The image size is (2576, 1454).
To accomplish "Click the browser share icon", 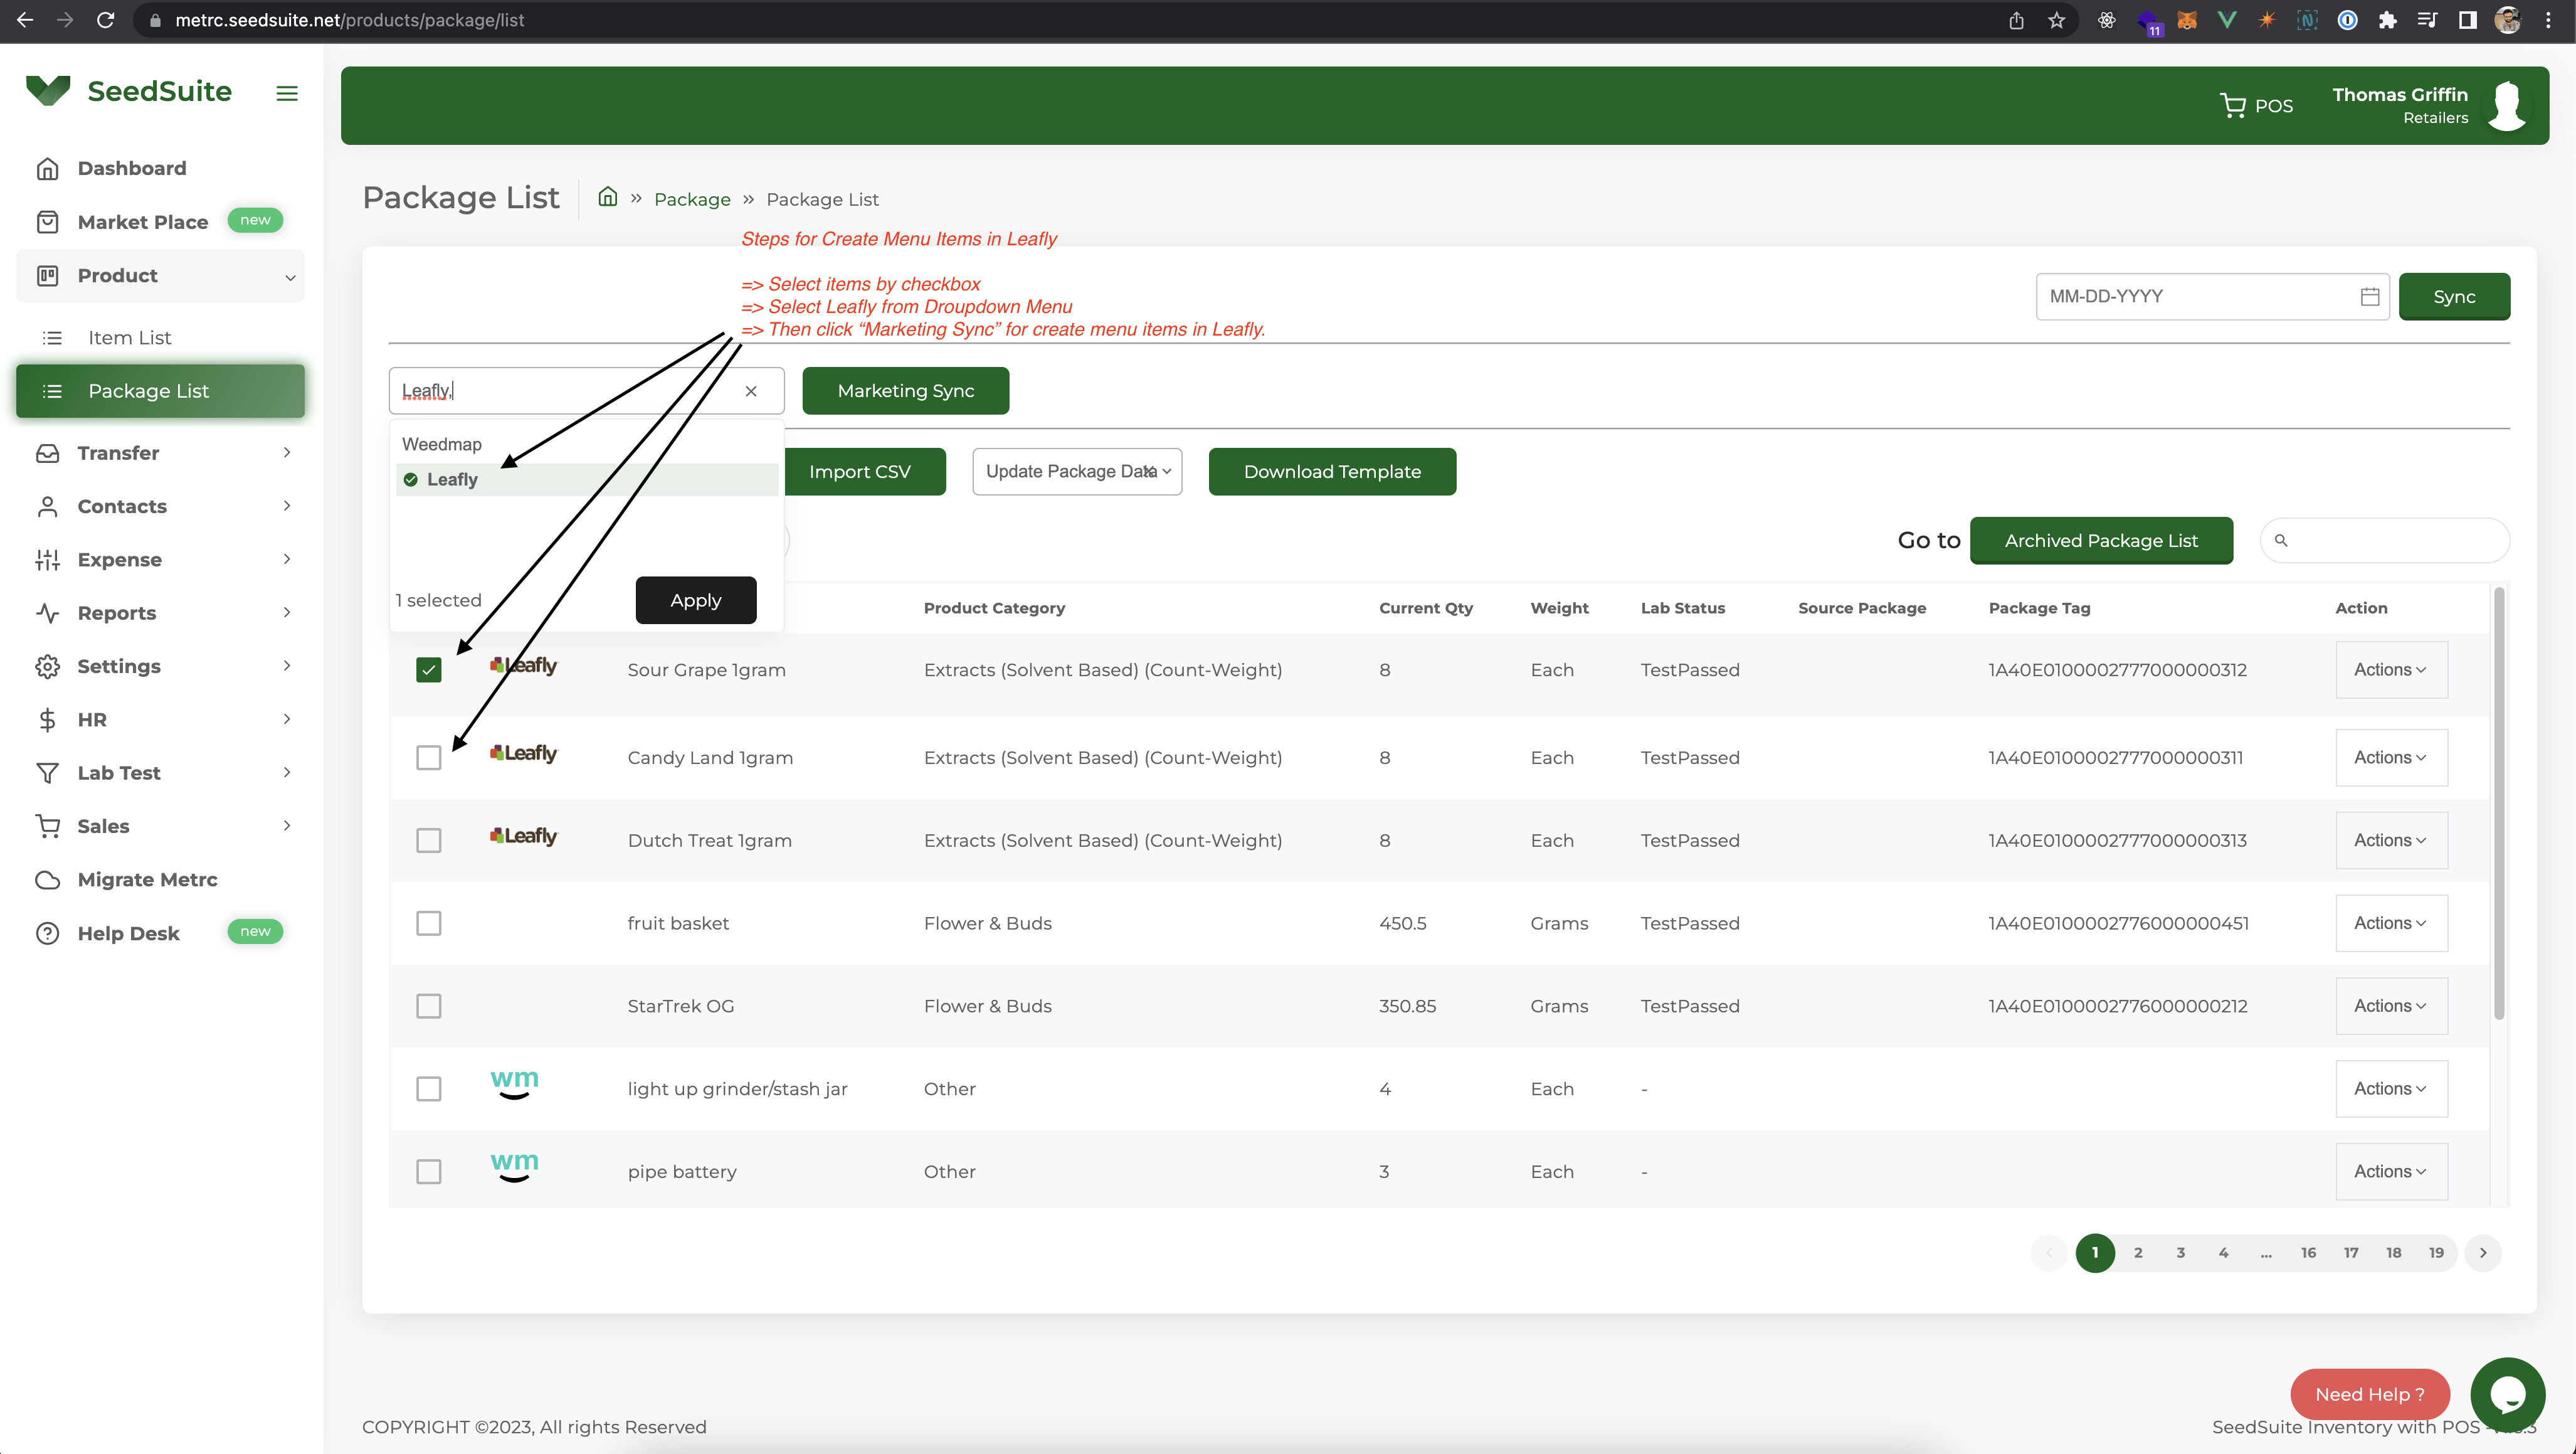I will click(x=2016, y=20).
